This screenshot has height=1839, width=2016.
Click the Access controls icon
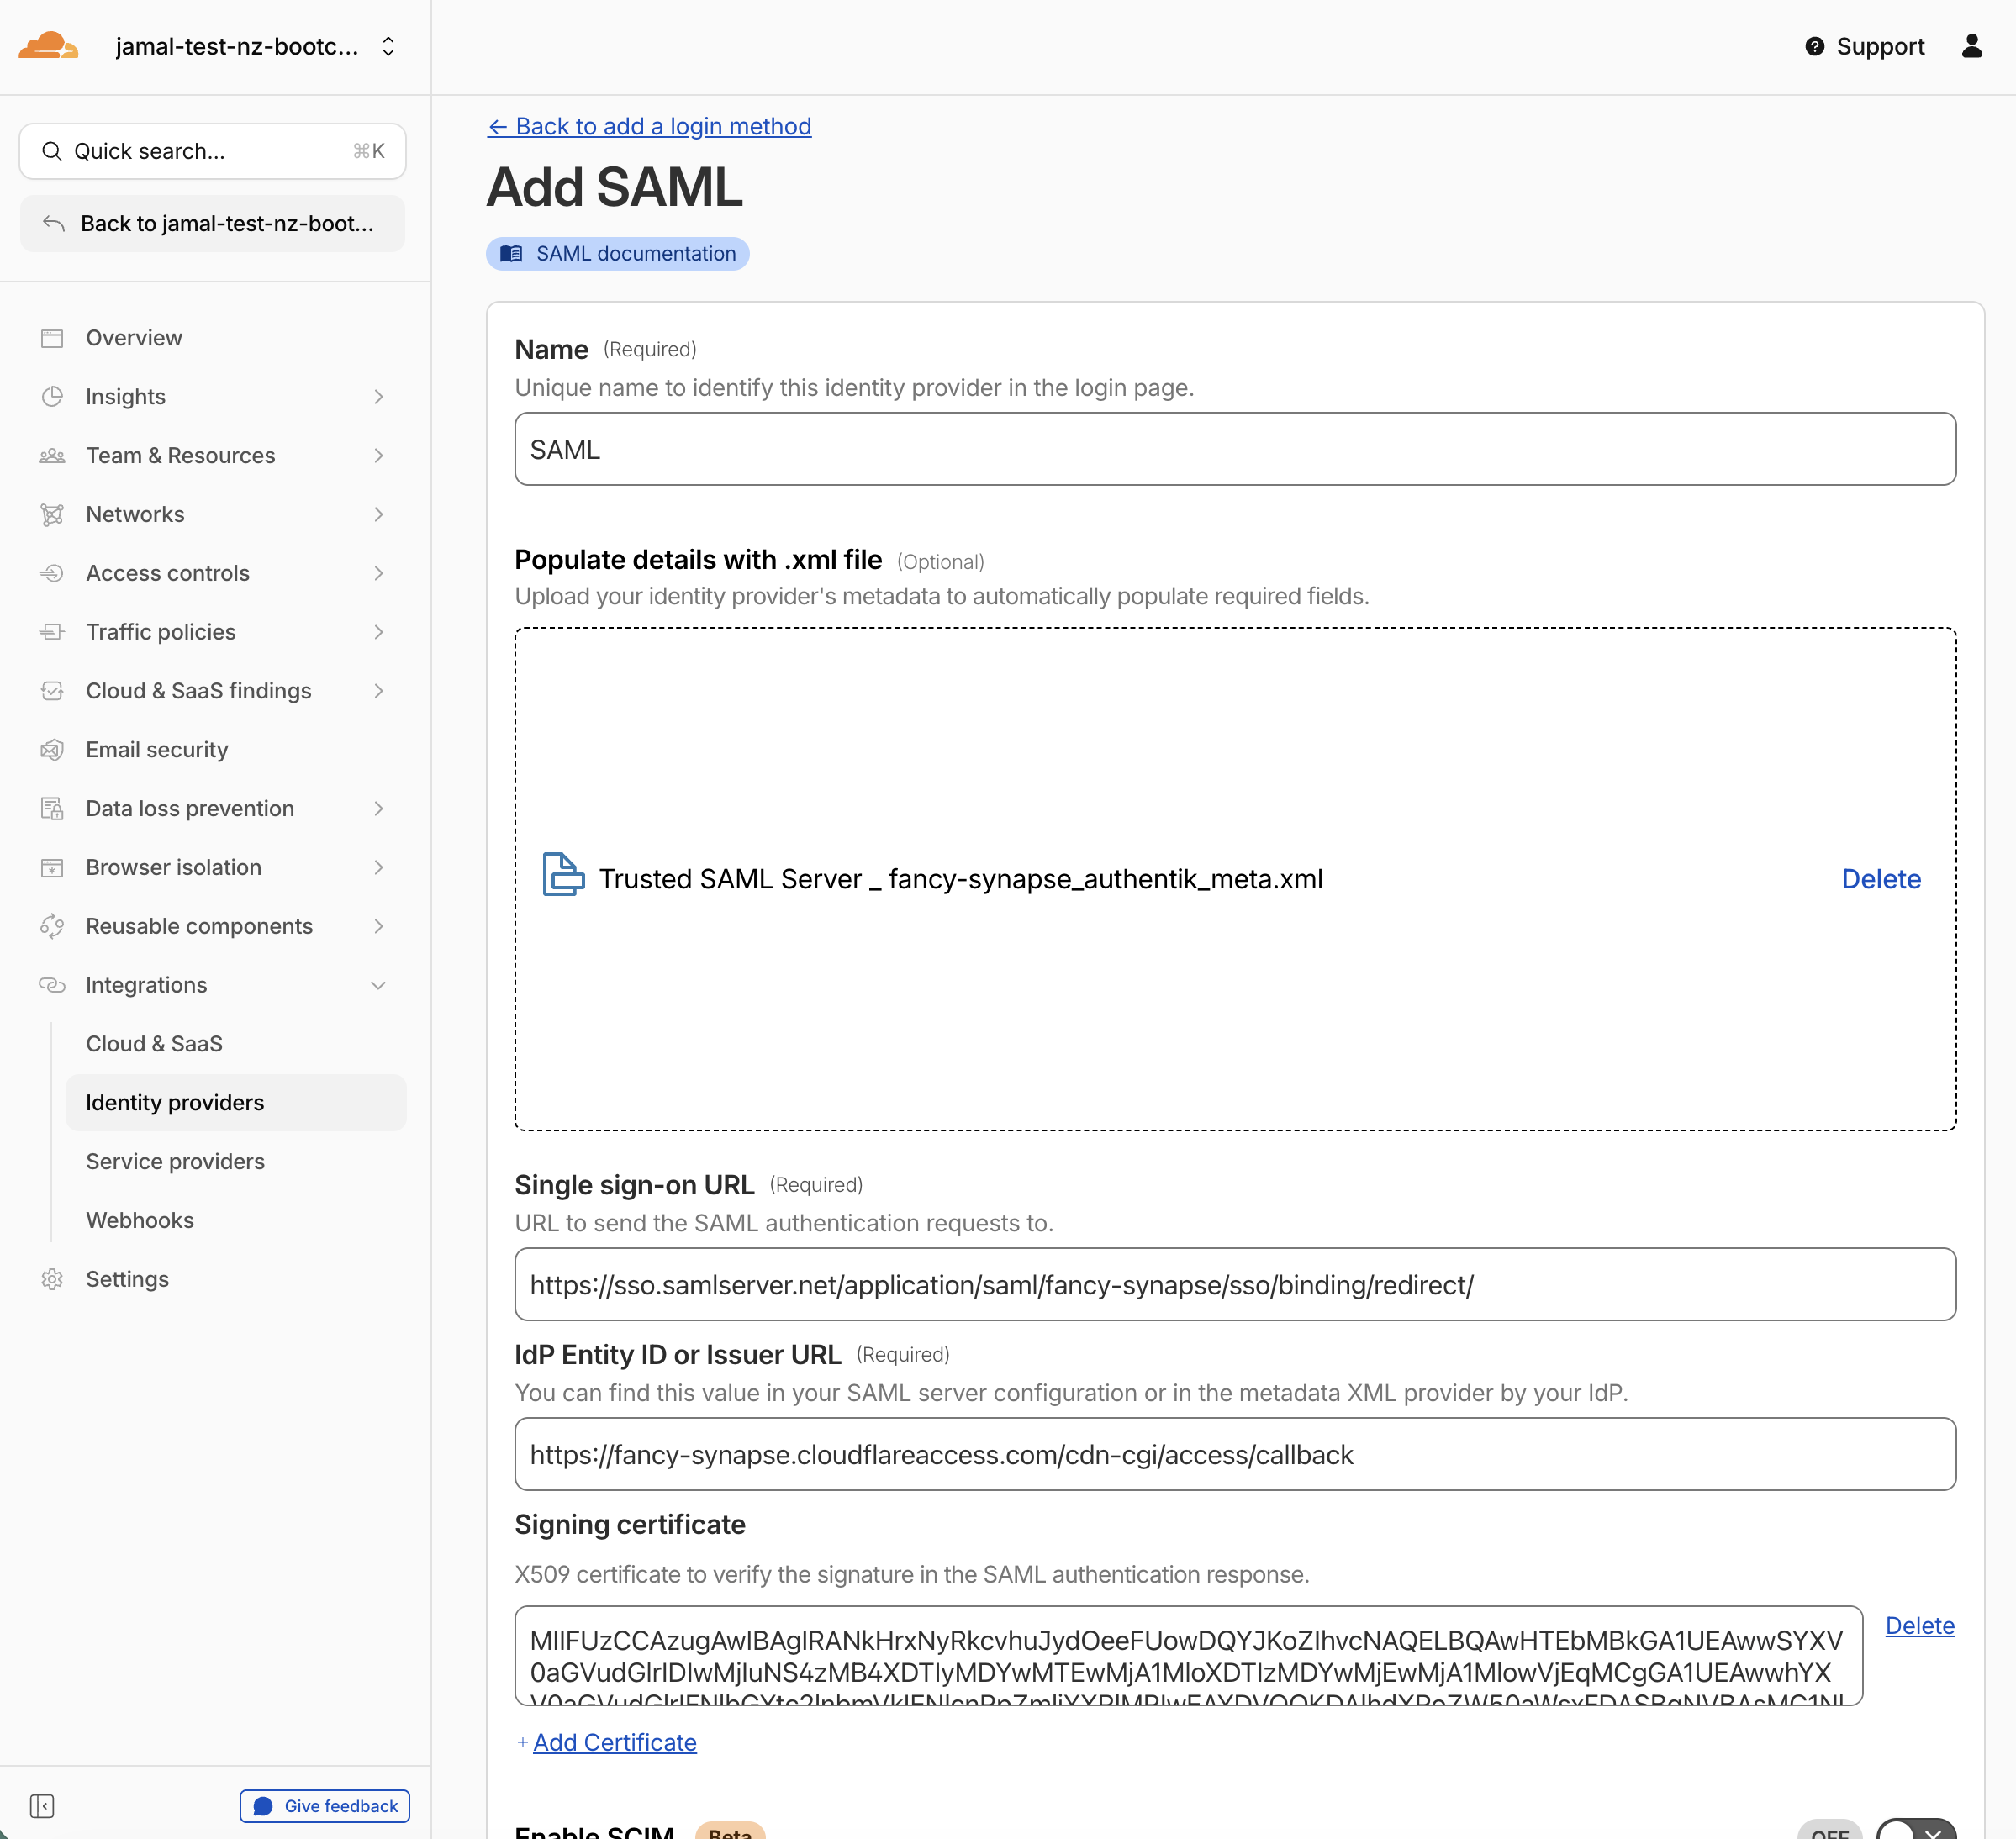(x=52, y=573)
